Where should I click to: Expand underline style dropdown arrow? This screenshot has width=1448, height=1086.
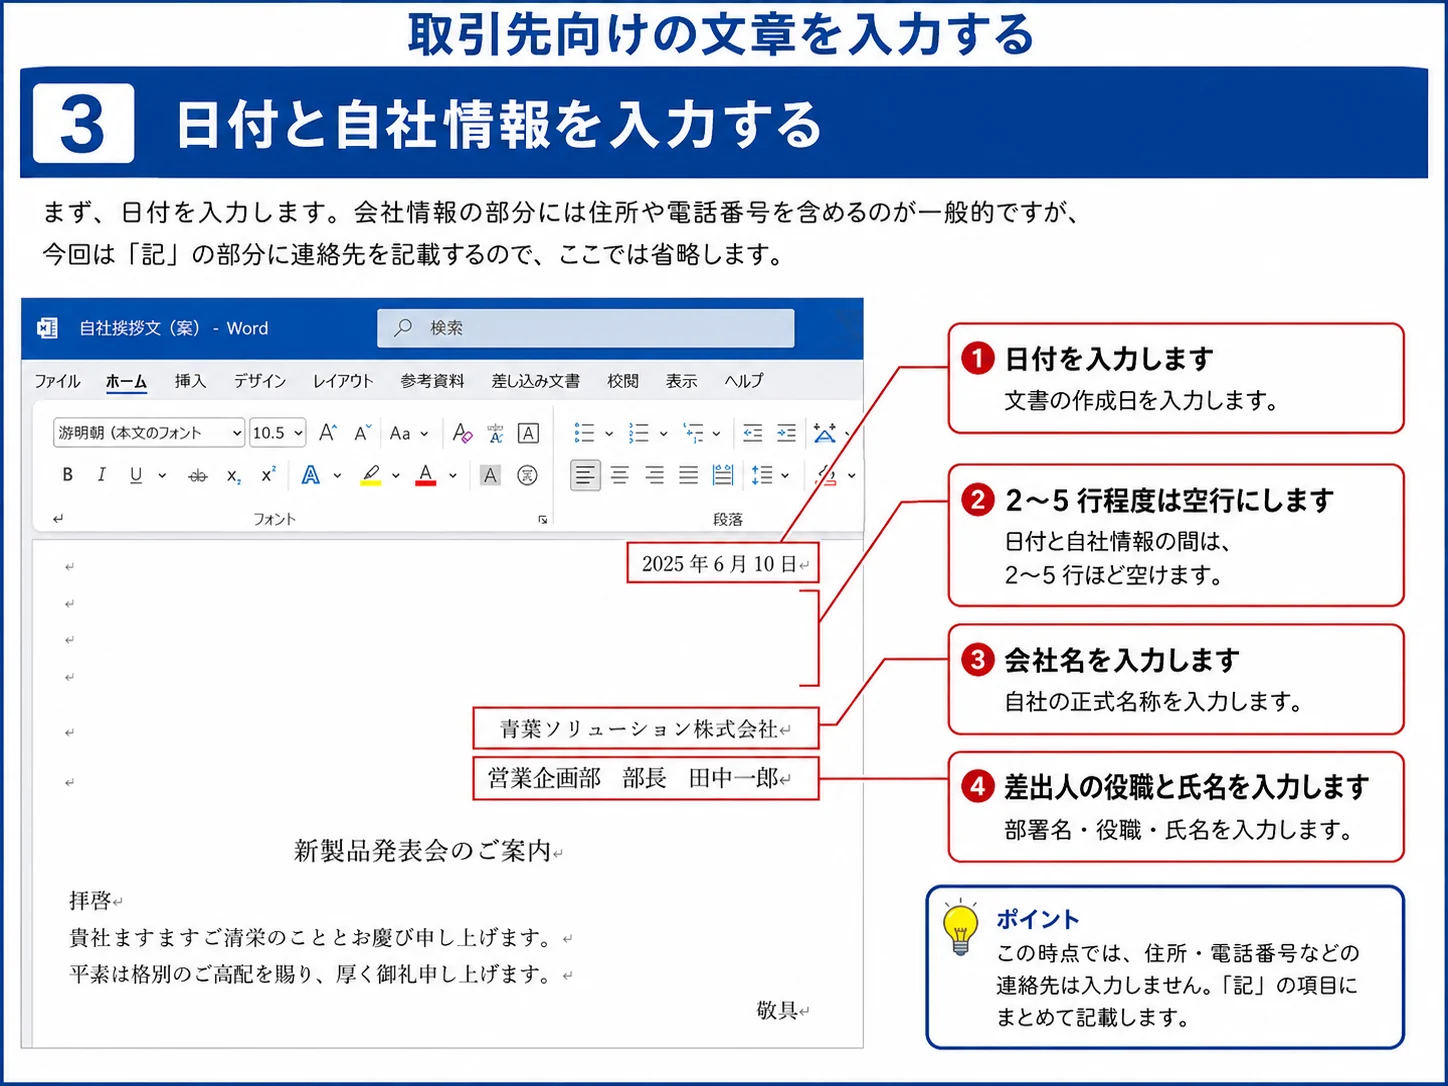[162, 476]
